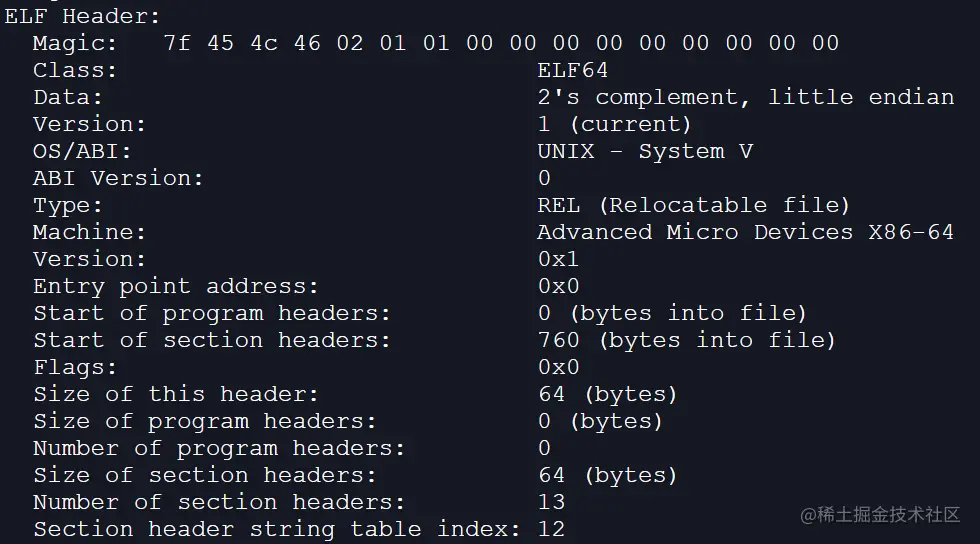Image resolution: width=980 pixels, height=544 pixels.
Task: Click the "Entry point address:" label
Action: (x=176, y=286)
